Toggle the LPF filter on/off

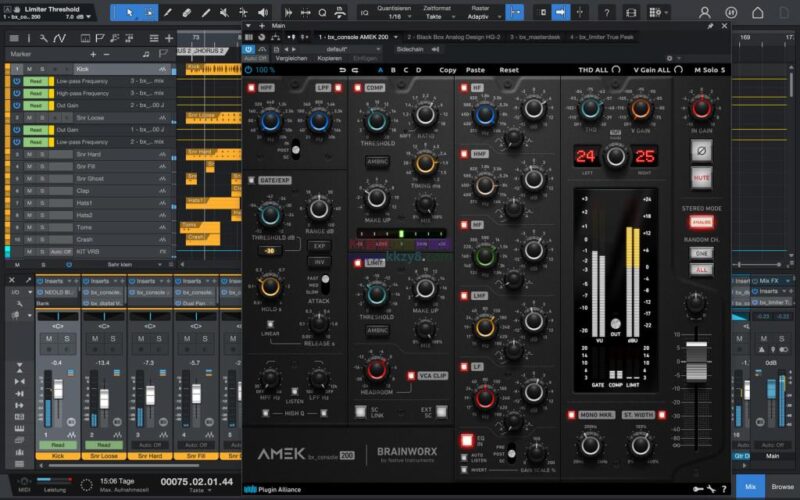pyautogui.click(x=338, y=88)
